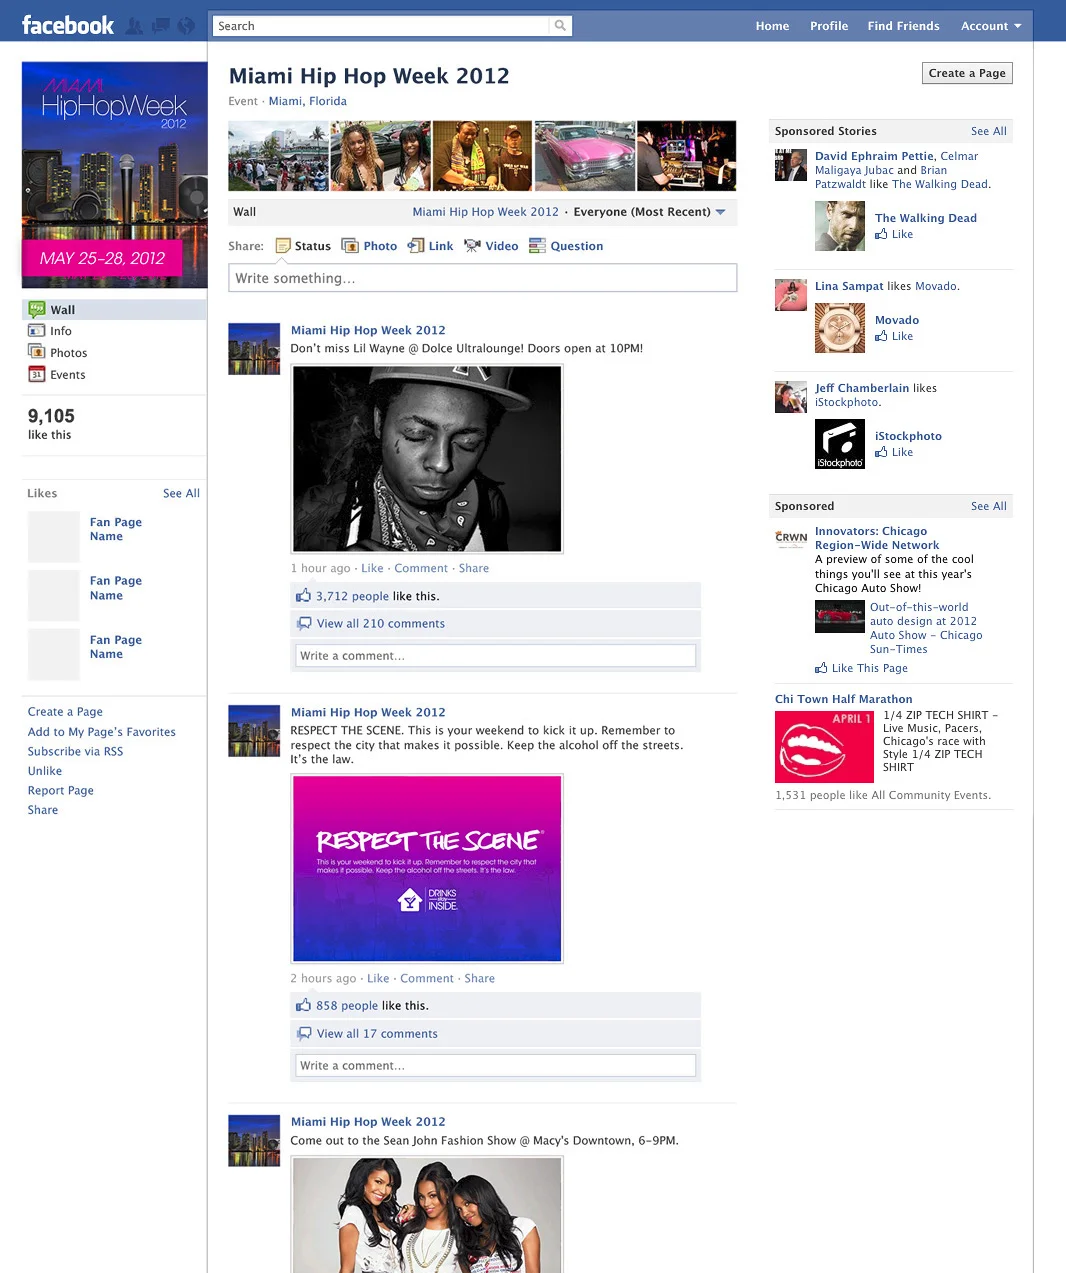Go to Home in top navigation

[x=772, y=26]
